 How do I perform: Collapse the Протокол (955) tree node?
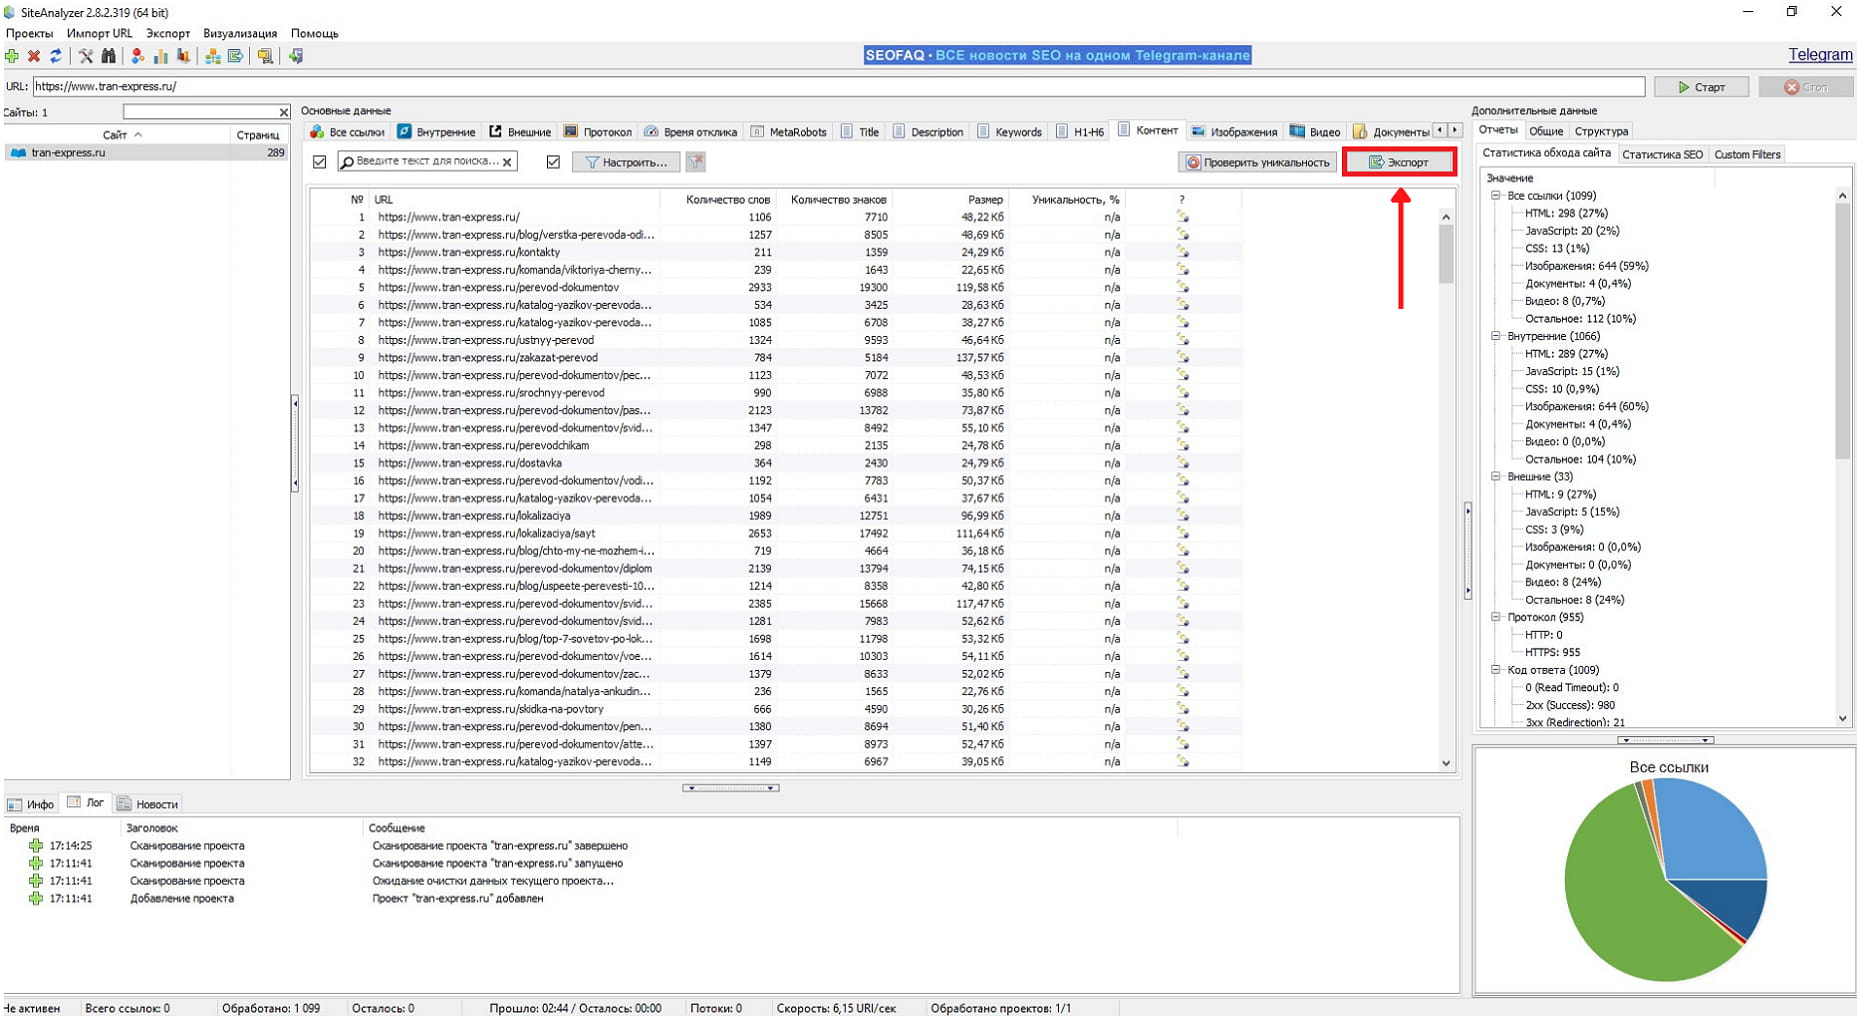click(1496, 617)
